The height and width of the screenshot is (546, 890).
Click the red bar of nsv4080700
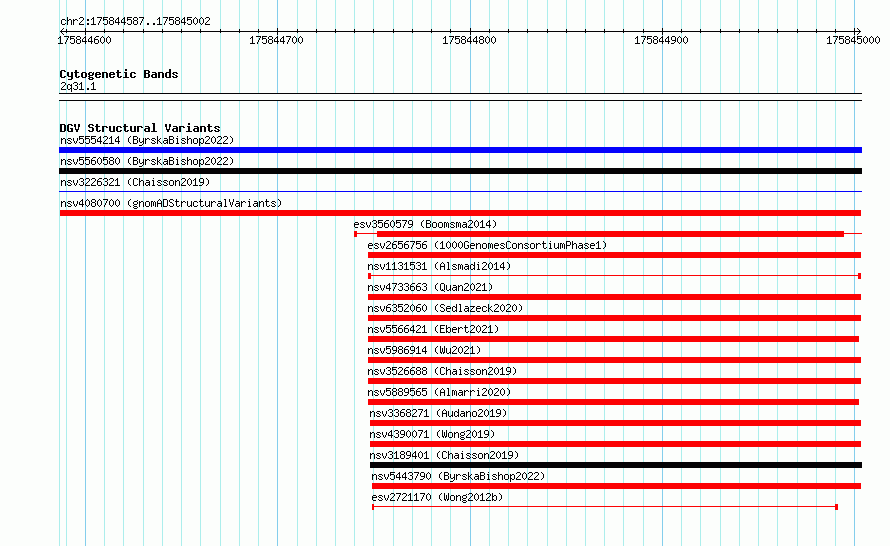[x=460, y=213]
